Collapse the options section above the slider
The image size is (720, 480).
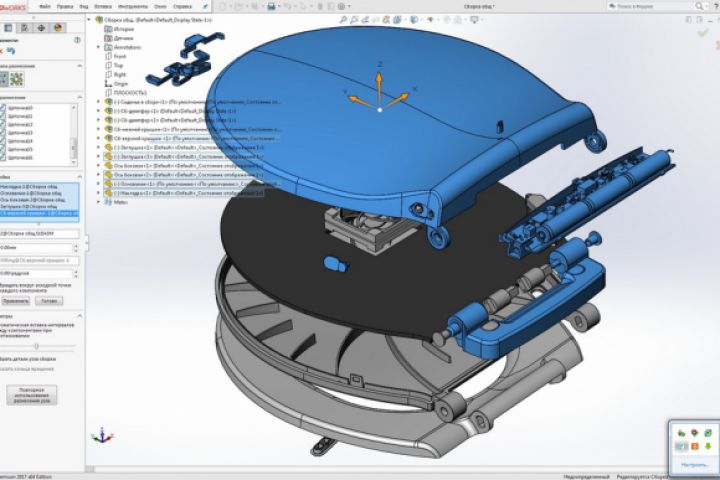pos(79,316)
